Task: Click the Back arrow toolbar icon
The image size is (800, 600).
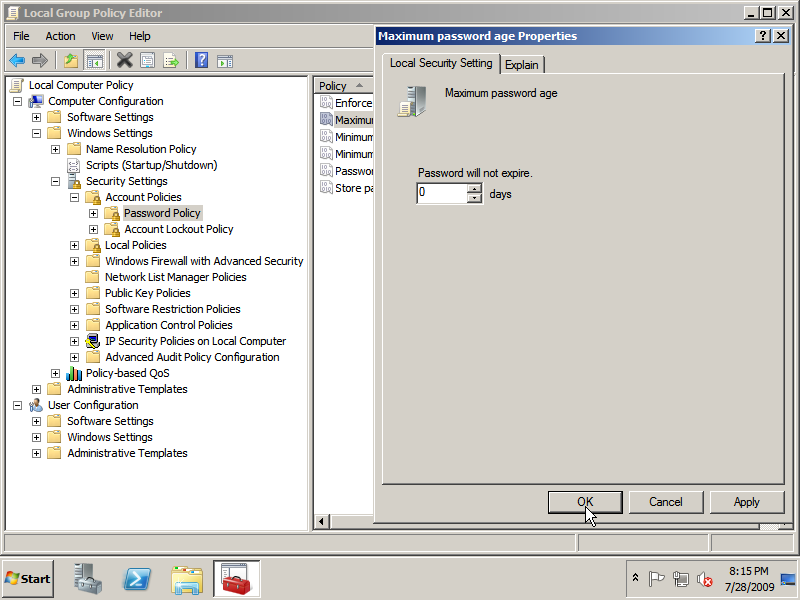Action: (x=17, y=61)
